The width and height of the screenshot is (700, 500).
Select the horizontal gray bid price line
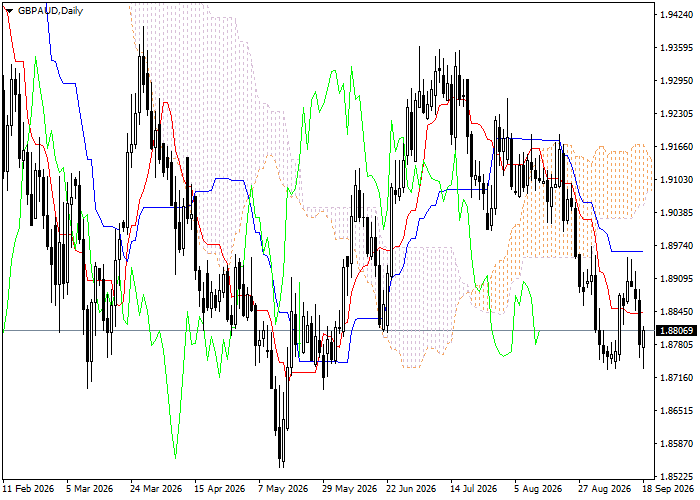(x=328, y=331)
